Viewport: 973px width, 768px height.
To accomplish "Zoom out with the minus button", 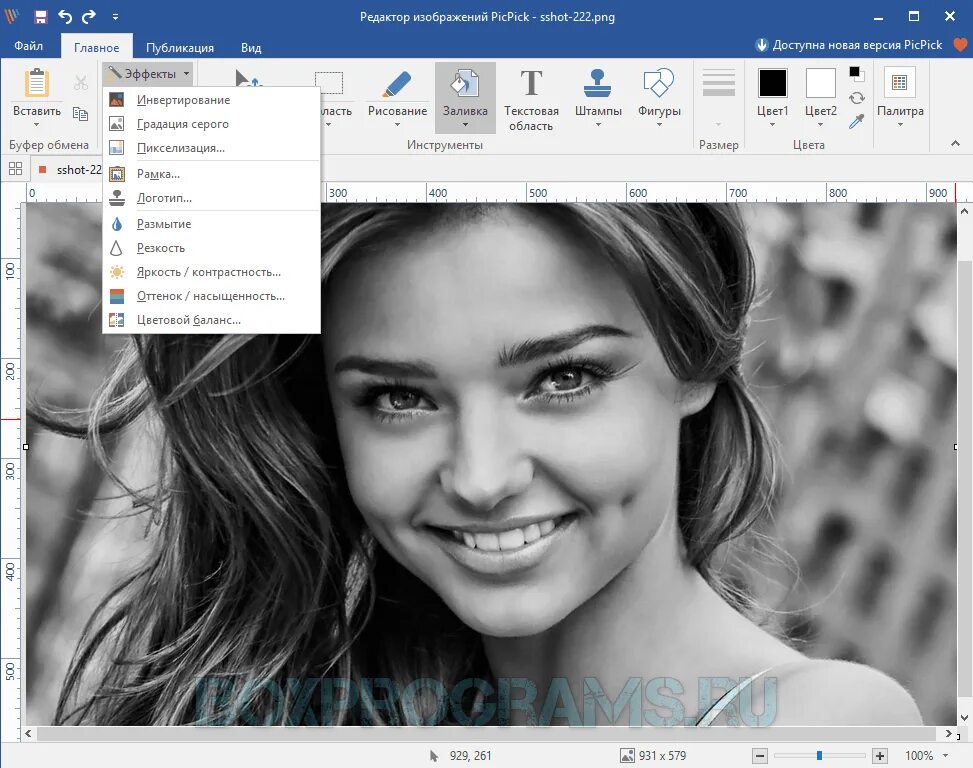I will 760,756.
